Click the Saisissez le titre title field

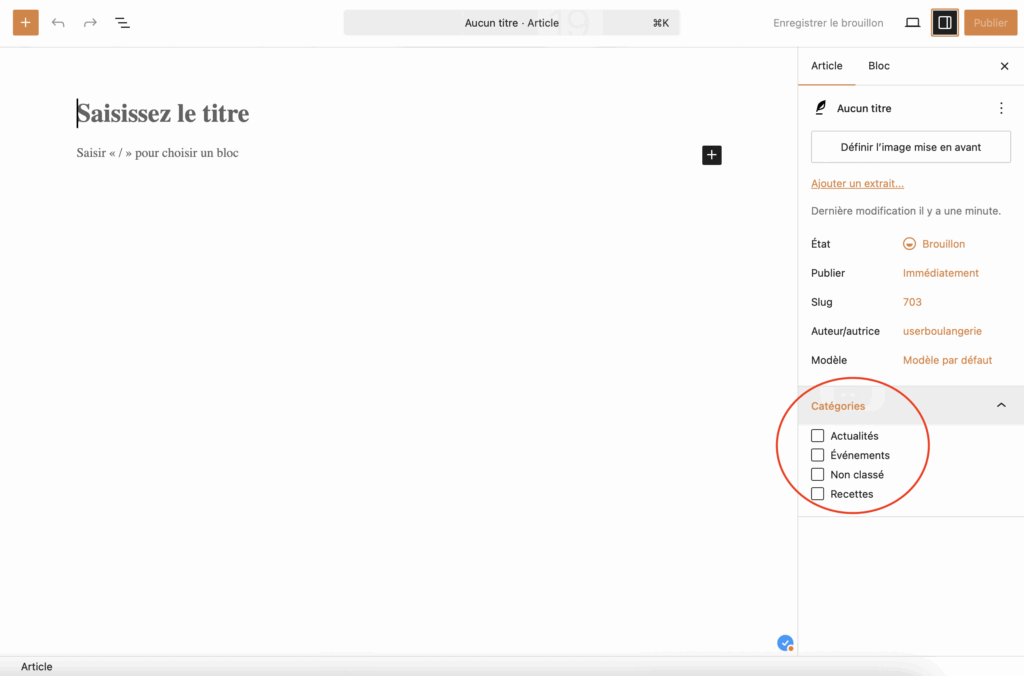[x=163, y=114]
